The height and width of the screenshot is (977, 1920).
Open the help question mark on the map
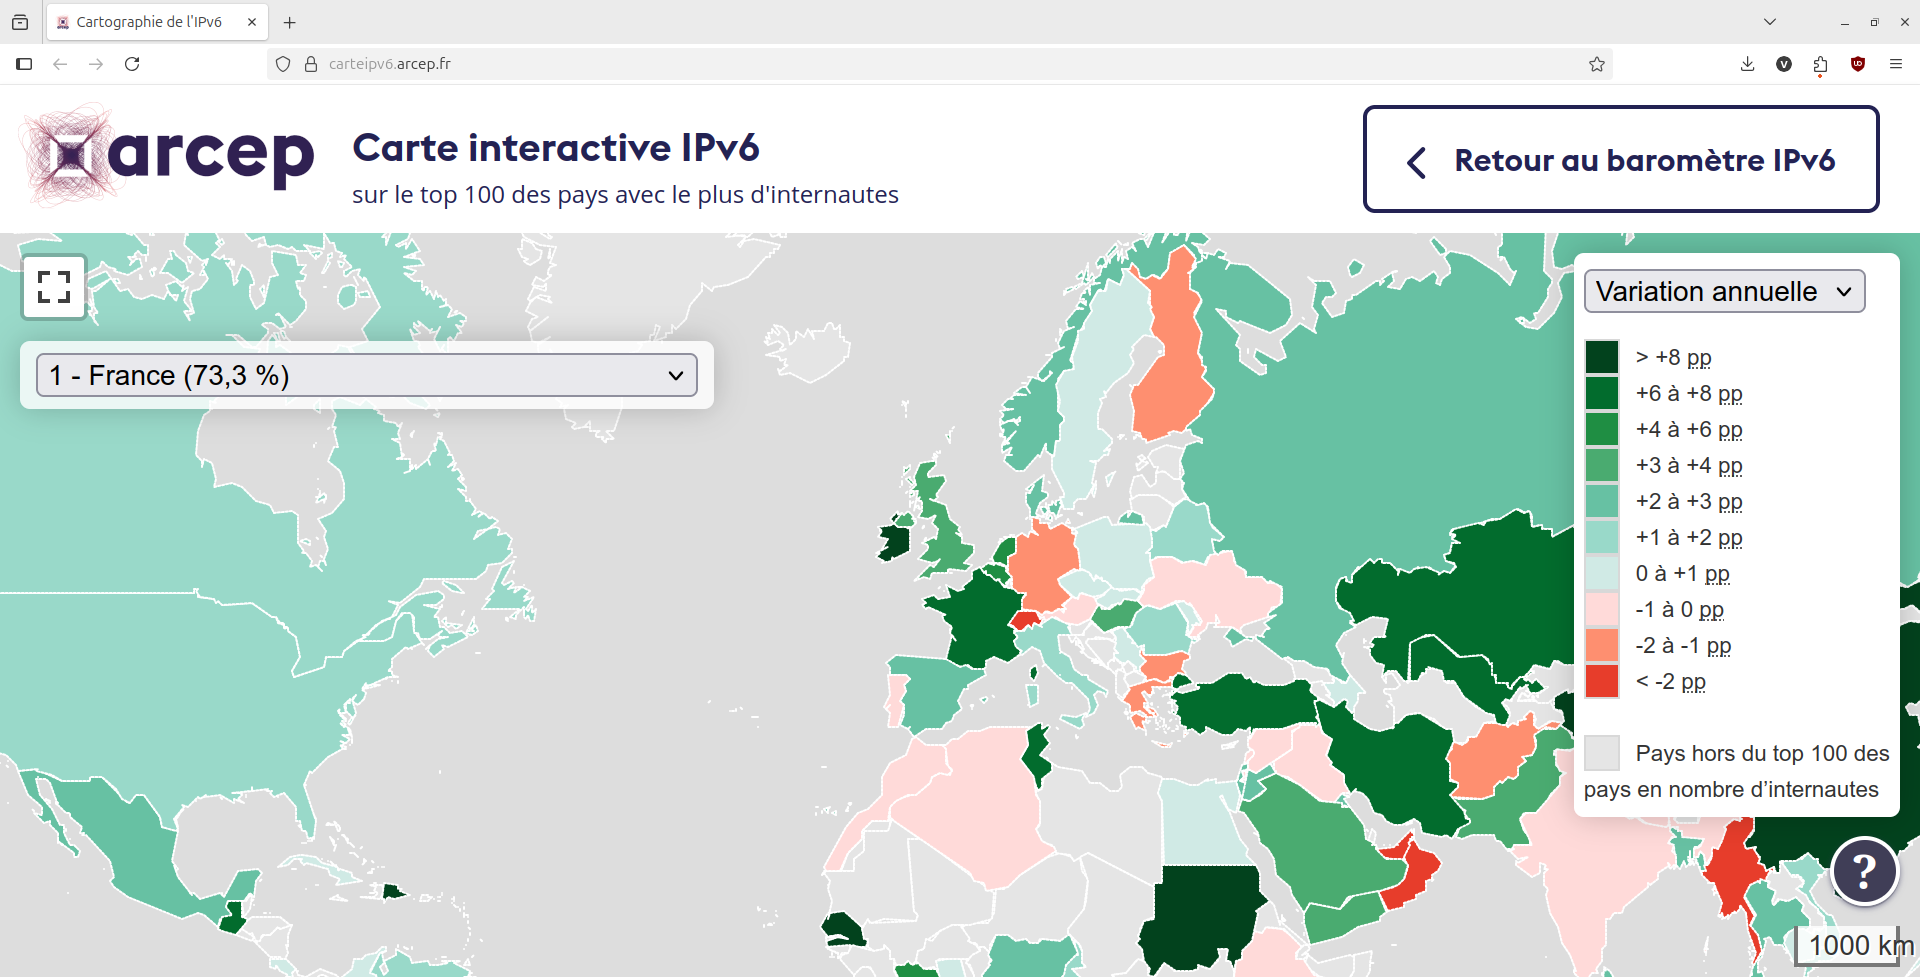click(x=1864, y=871)
